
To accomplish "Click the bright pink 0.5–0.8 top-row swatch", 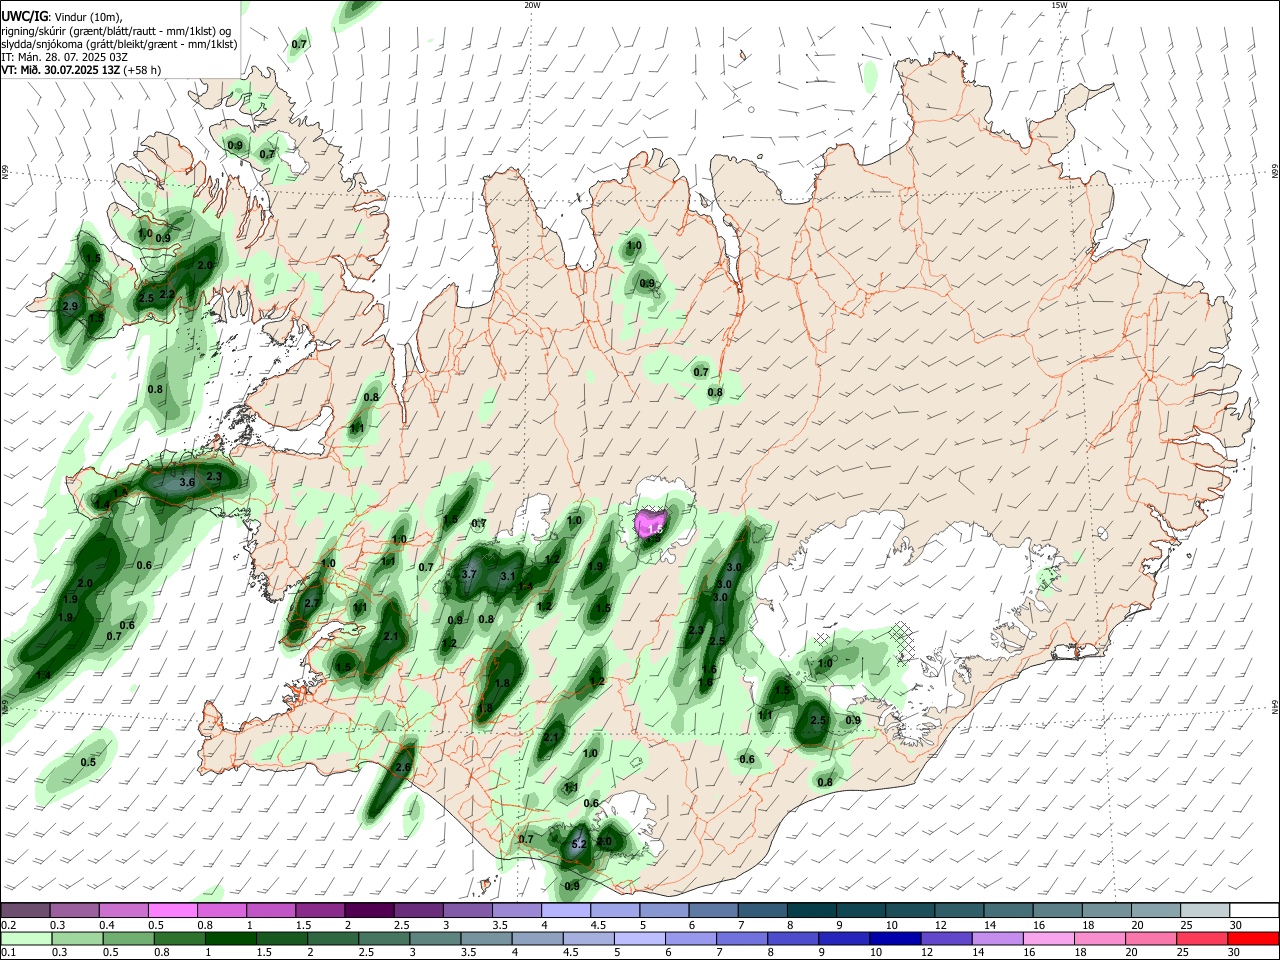I will point(172,910).
